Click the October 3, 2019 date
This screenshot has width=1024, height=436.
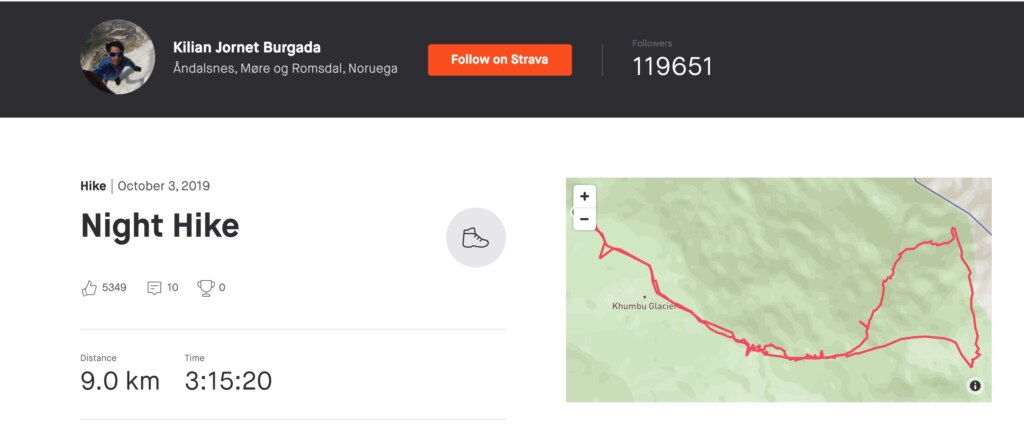coord(164,186)
